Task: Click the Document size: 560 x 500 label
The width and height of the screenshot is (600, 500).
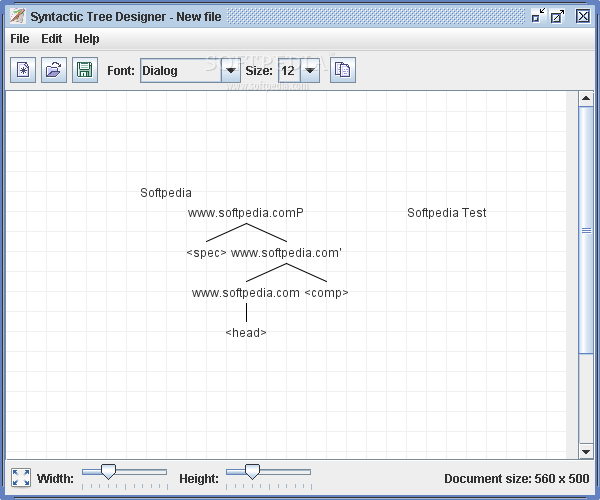Action: tap(517, 478)
